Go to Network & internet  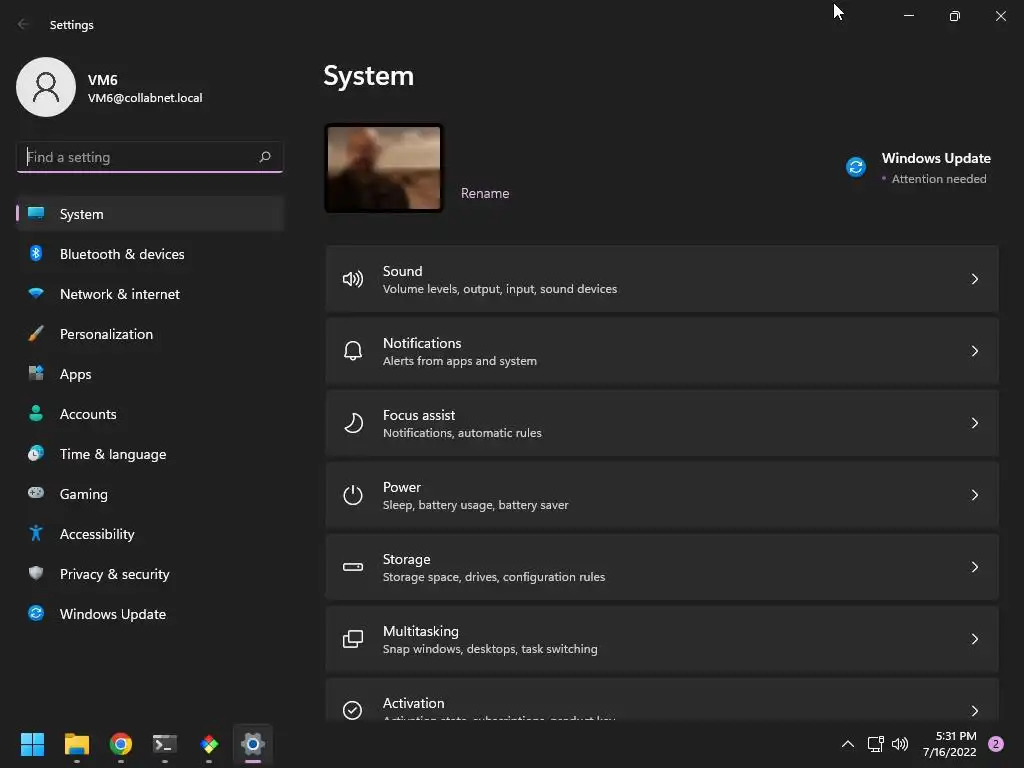150,294
